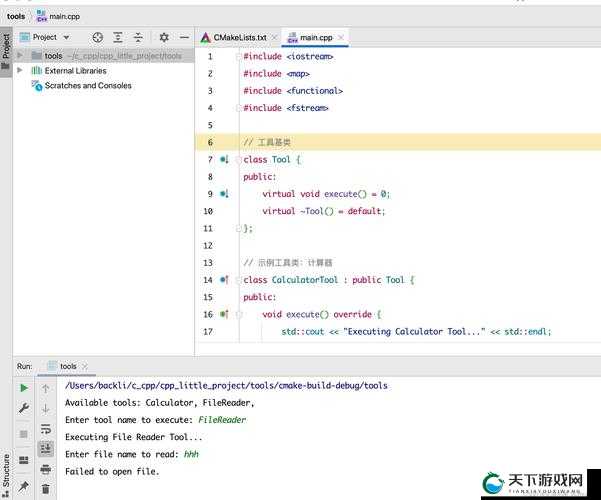Hide the Project panel with minus icon
This screenshot has height=500, width=601.
click(184, 37)
